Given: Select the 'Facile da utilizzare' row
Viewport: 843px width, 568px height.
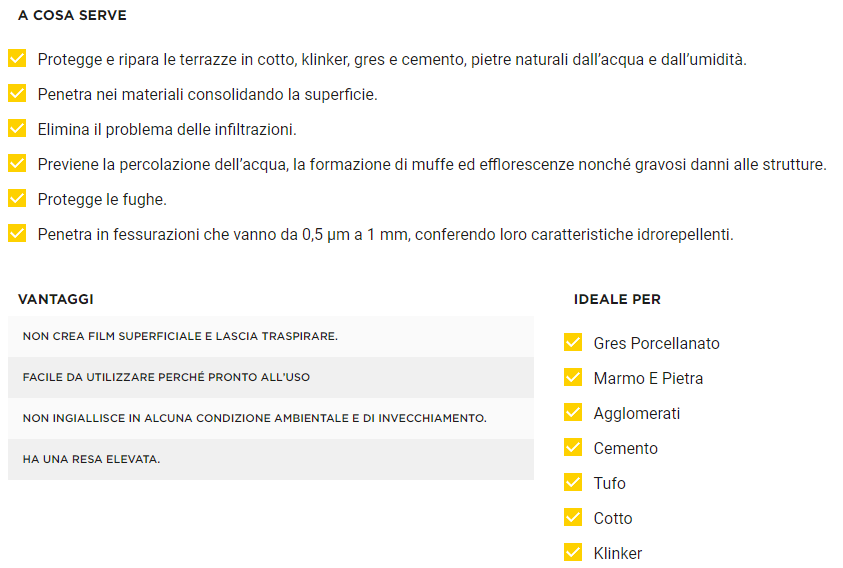Looking at the screenshot, I should pyautogui.click(x=270, y=377).
